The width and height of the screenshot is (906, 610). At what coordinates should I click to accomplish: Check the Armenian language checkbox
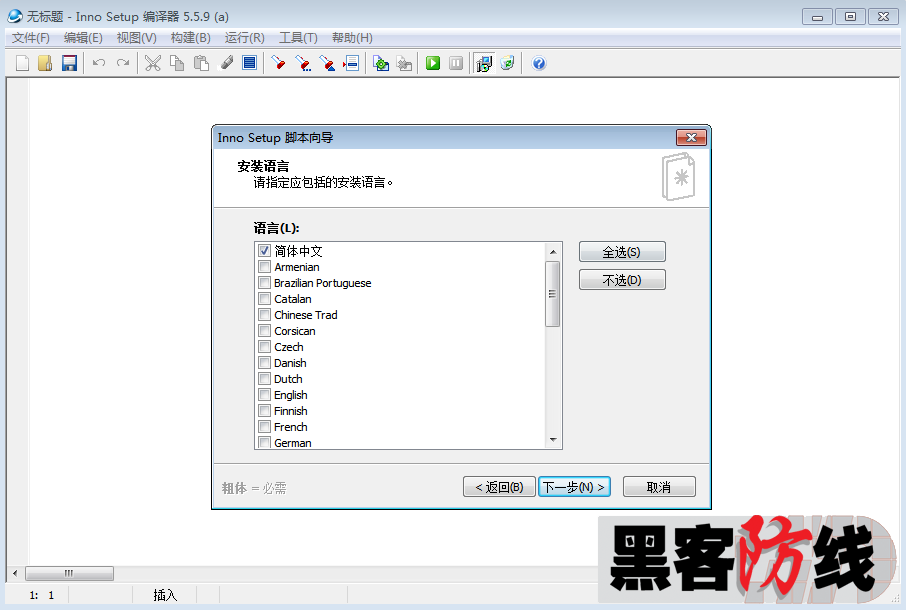(x=265, y=267)
